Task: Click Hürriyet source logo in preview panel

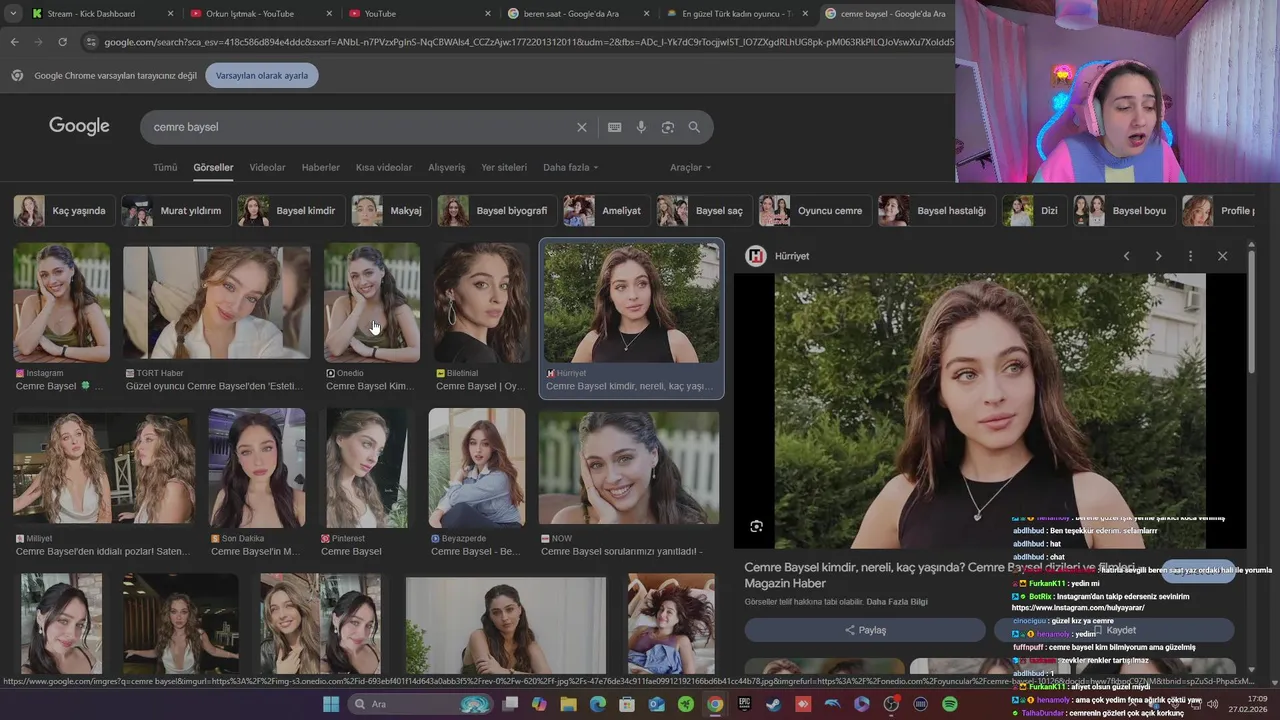Action: tap(757, 256)
